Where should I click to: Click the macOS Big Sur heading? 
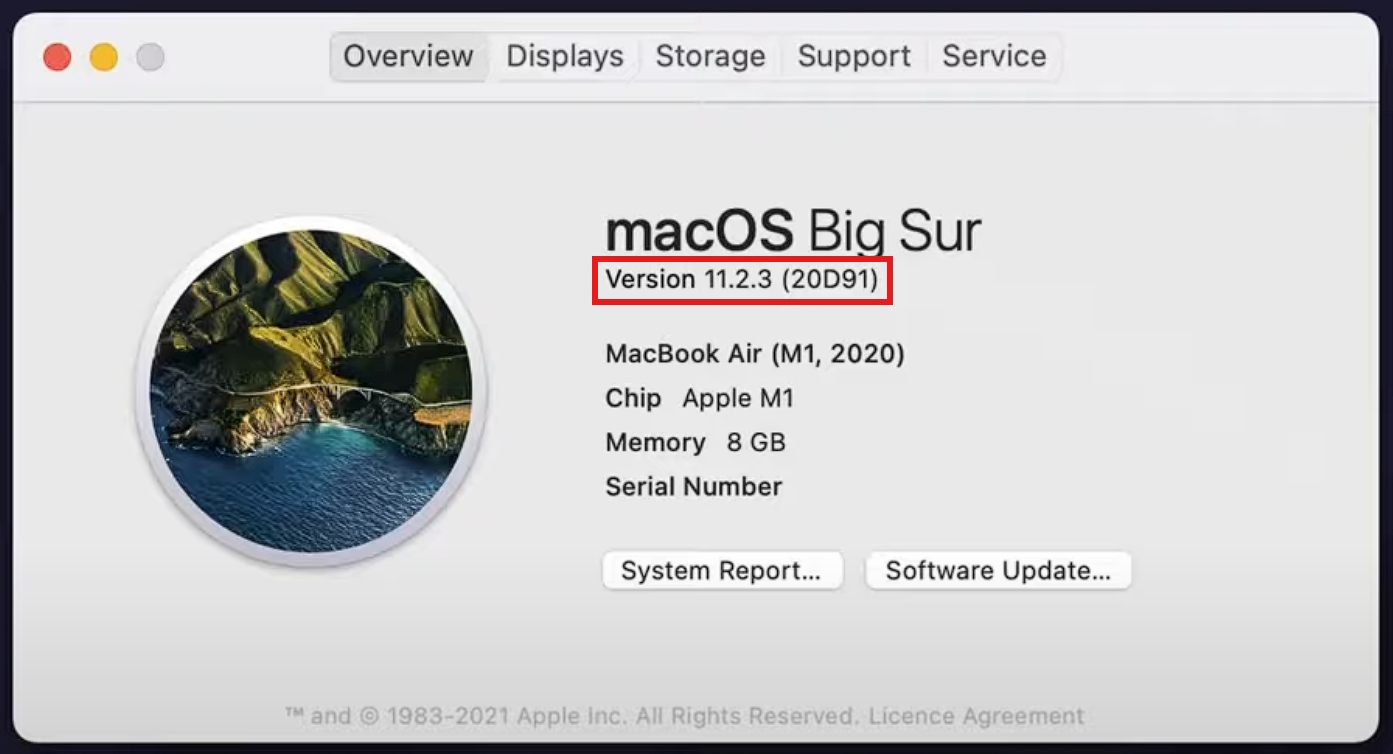click(793, 230)
